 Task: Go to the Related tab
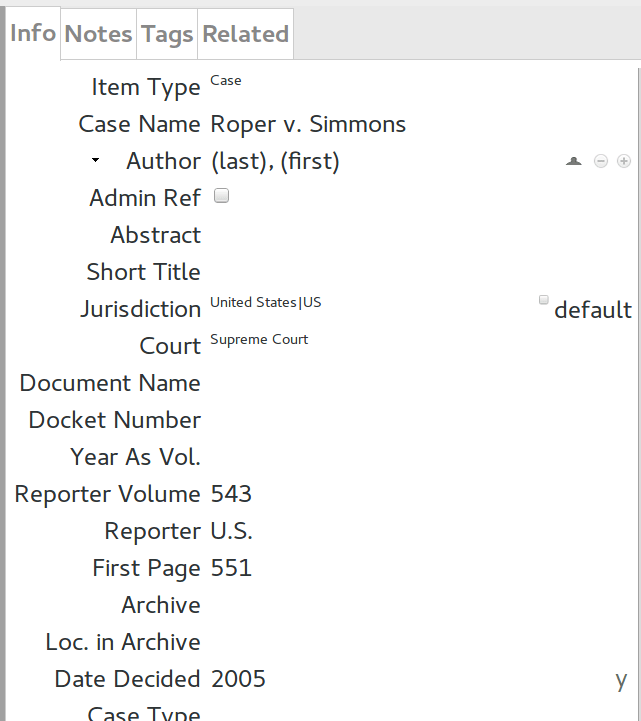[x=245, y=34]
